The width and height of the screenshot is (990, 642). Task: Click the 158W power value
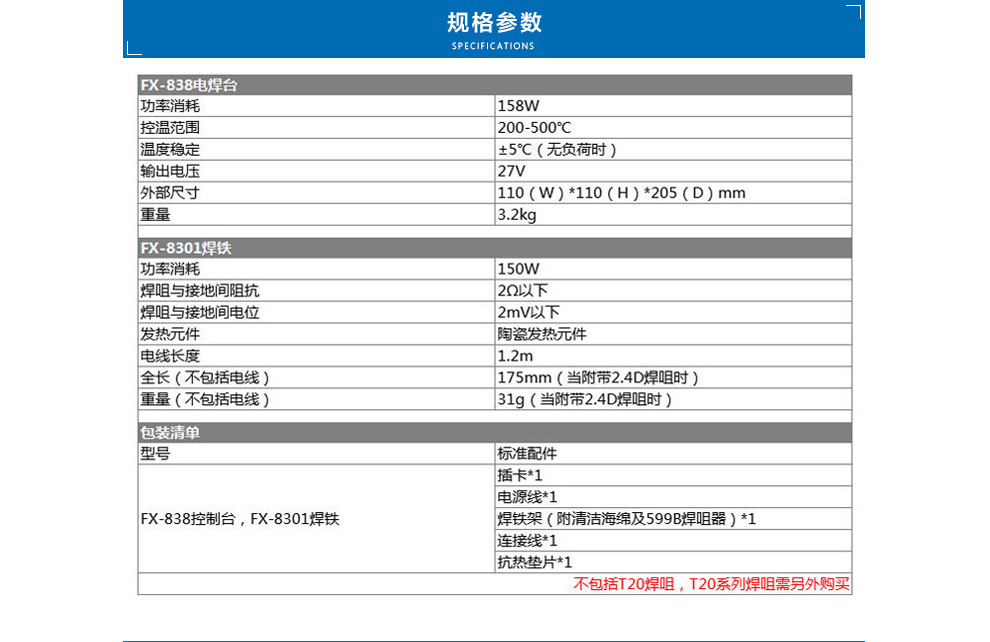pos(518,106)
